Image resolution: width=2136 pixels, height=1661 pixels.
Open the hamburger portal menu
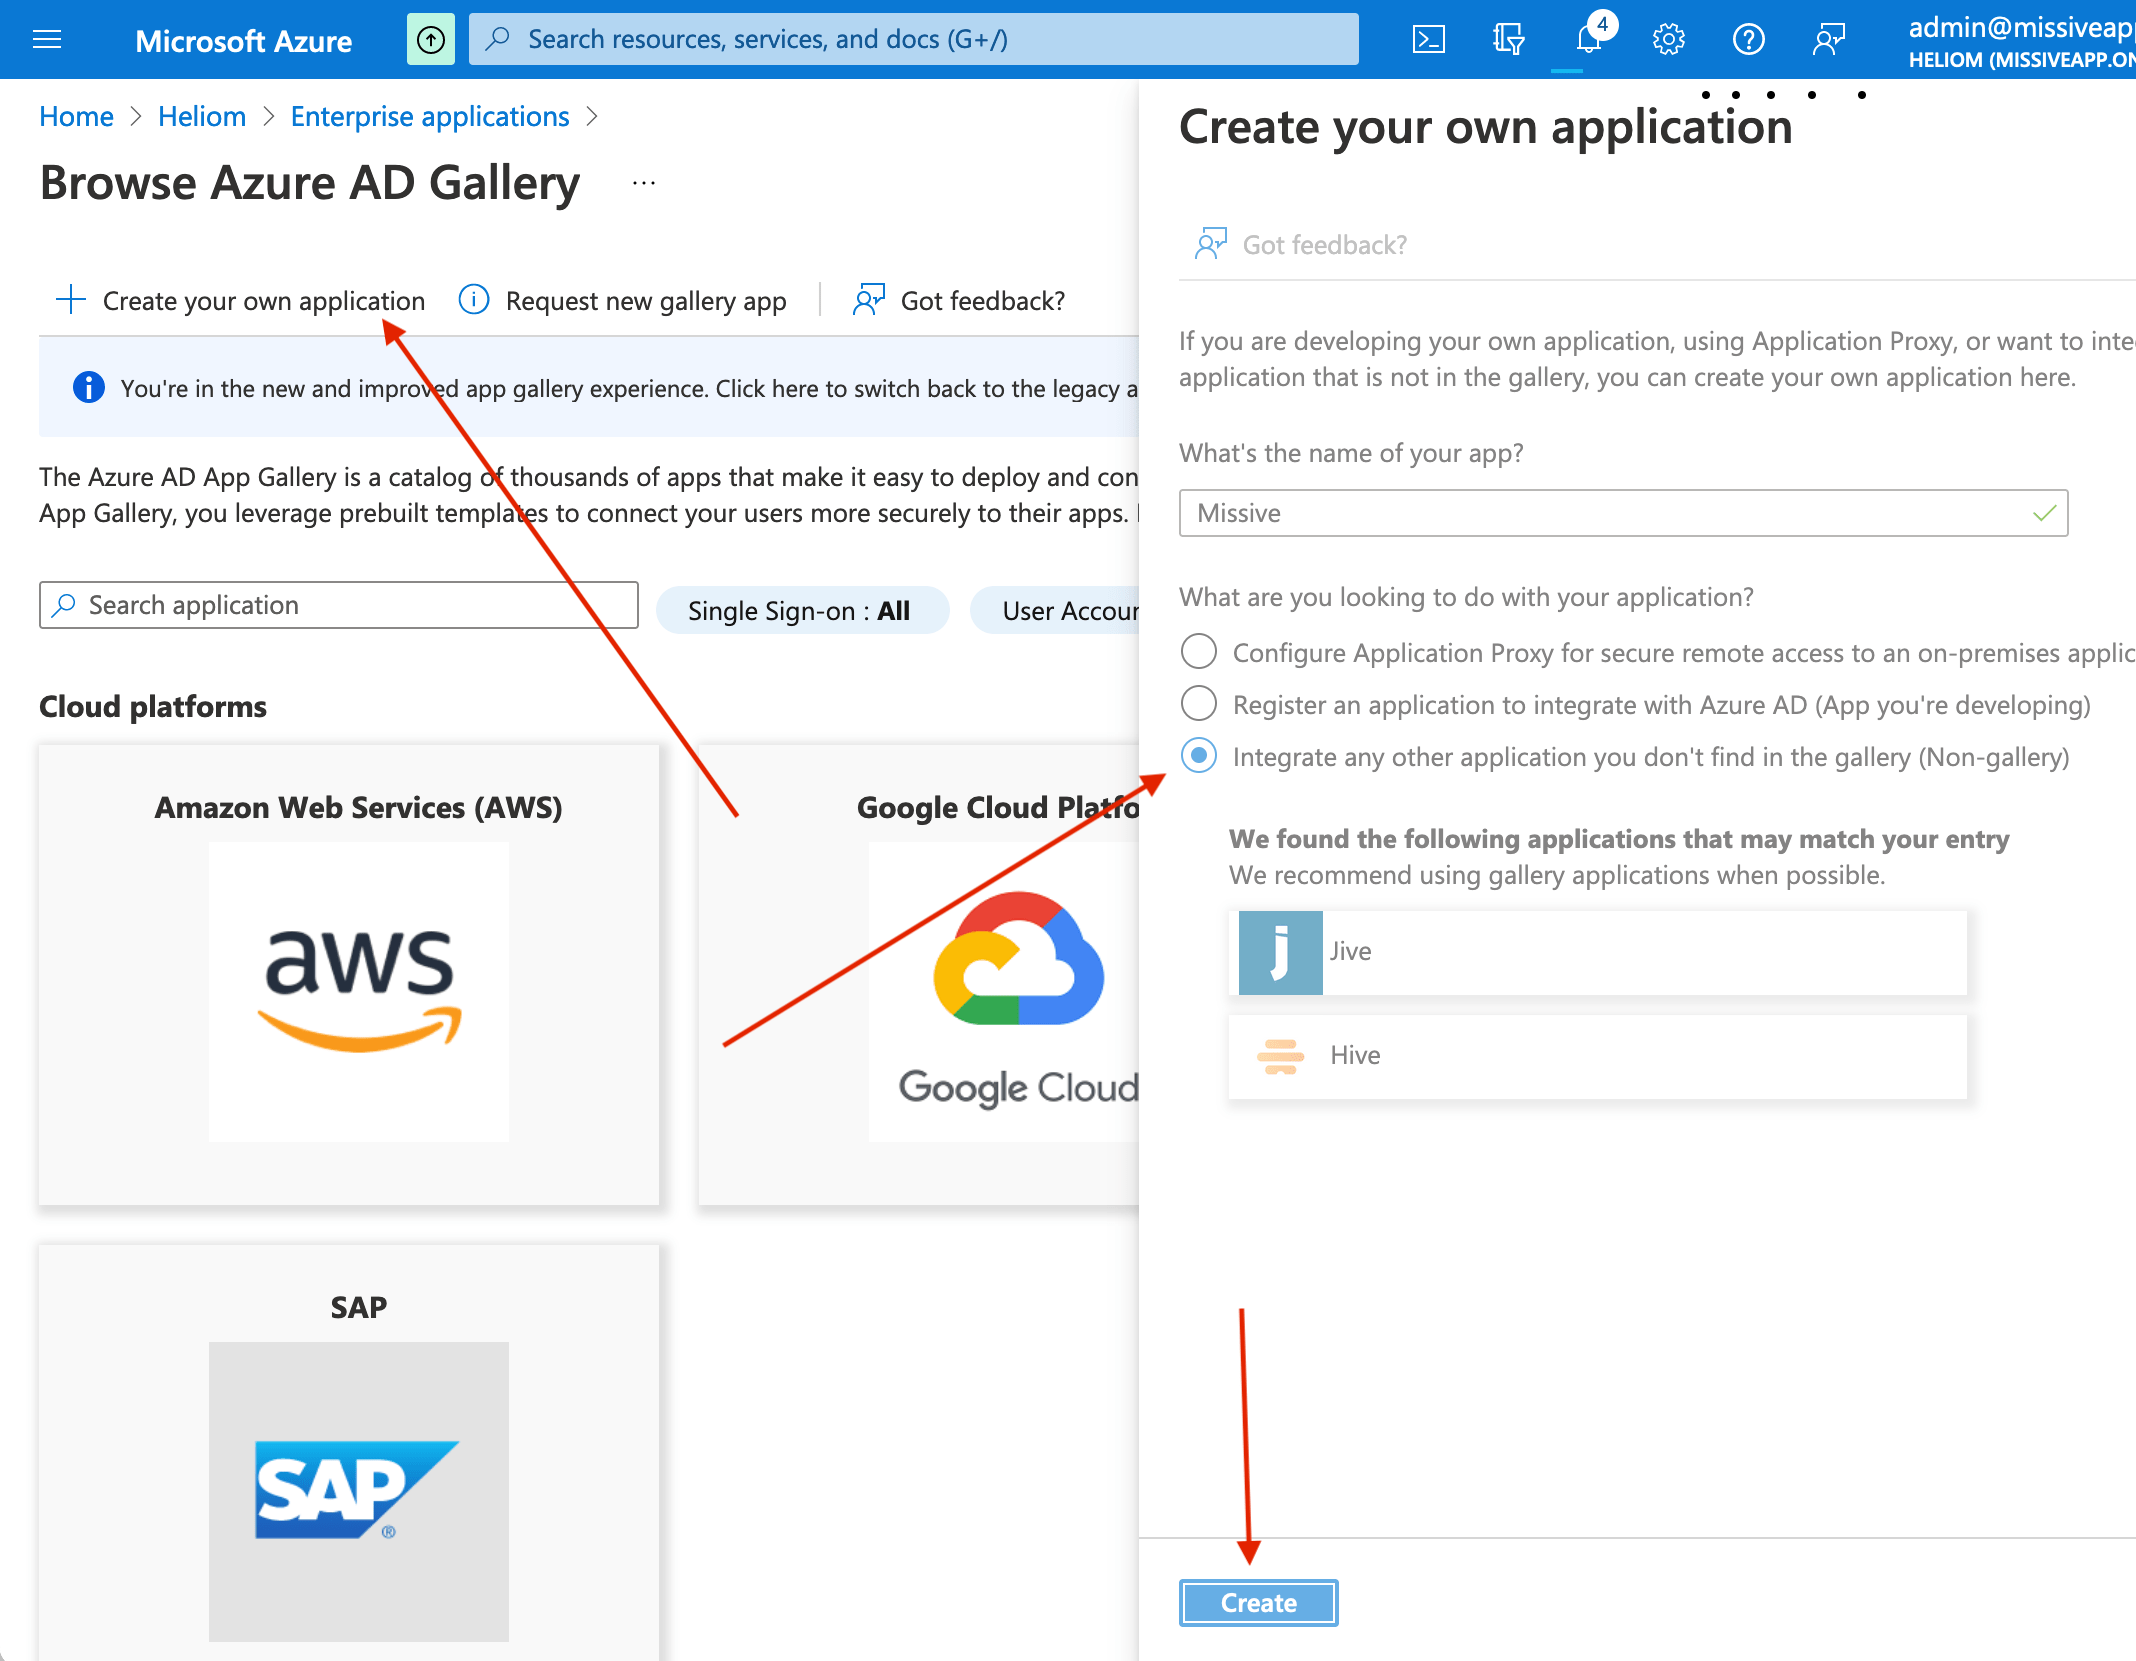coord(47,40)
